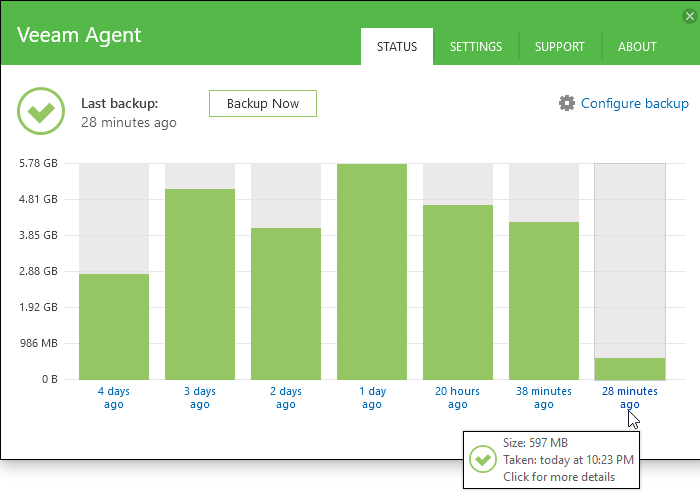Open the 28 minutes ago backup link
Viewport: 700px width, 500px height.
click(630, 398)
